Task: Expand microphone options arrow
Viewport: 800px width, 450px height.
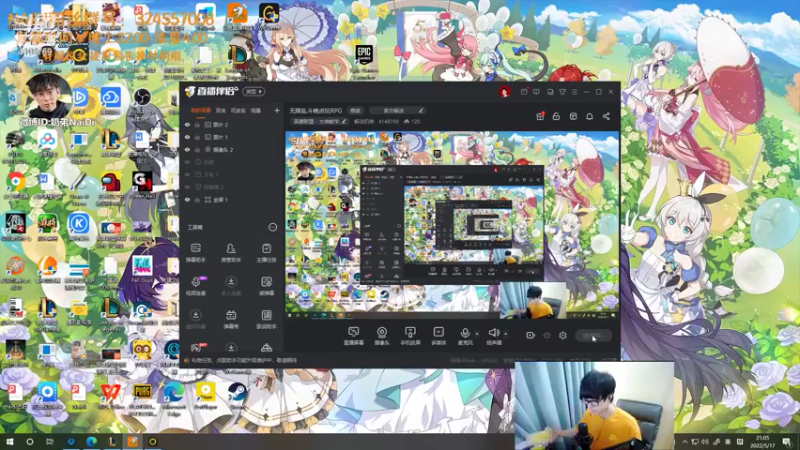Action: [477, 334]
